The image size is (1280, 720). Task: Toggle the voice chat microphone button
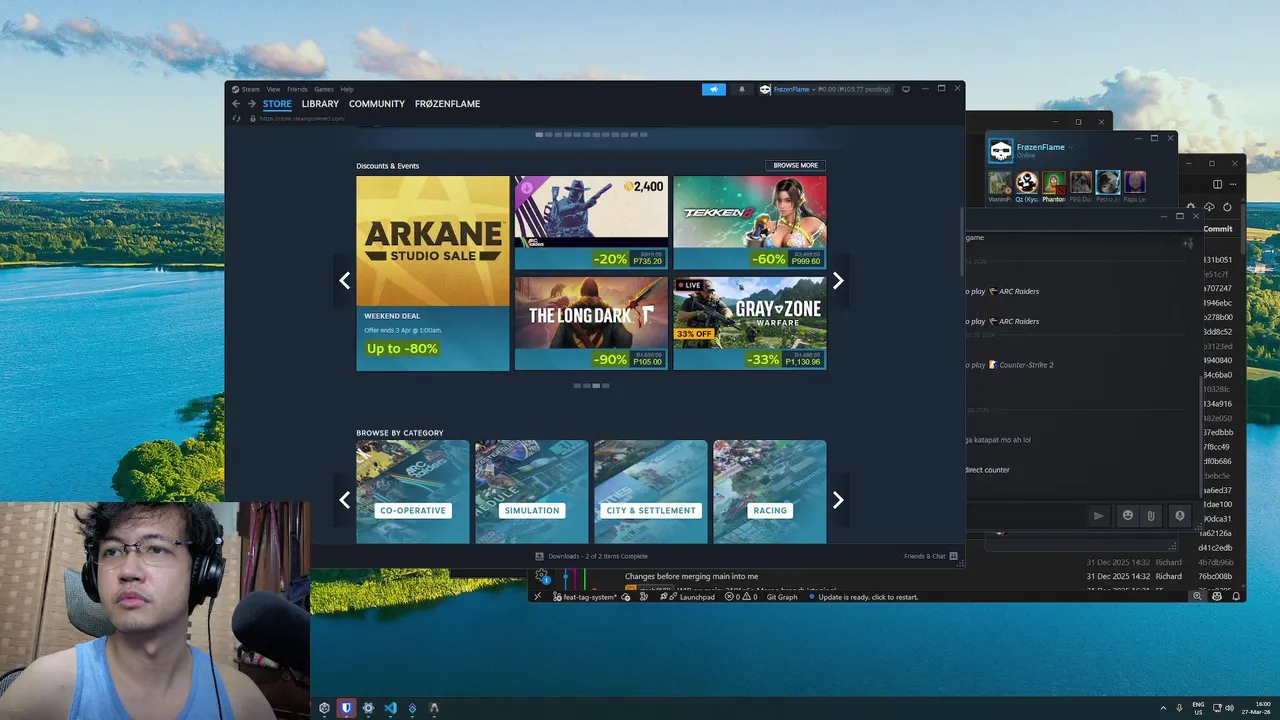[x=1180, y=515]
